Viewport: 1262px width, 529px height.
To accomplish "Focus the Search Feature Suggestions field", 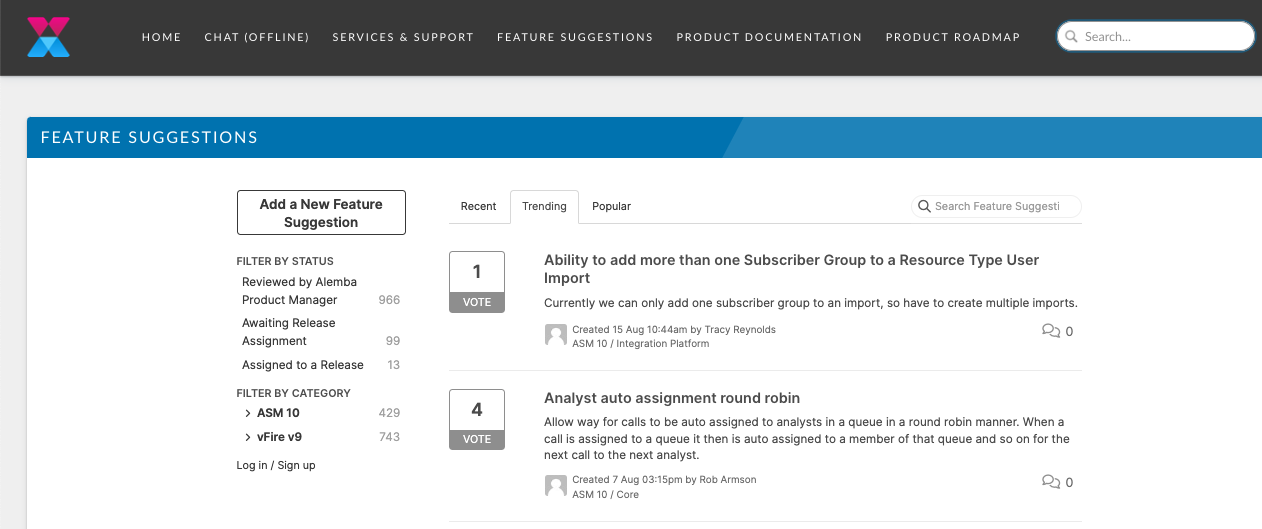I will coord(1003,206).
